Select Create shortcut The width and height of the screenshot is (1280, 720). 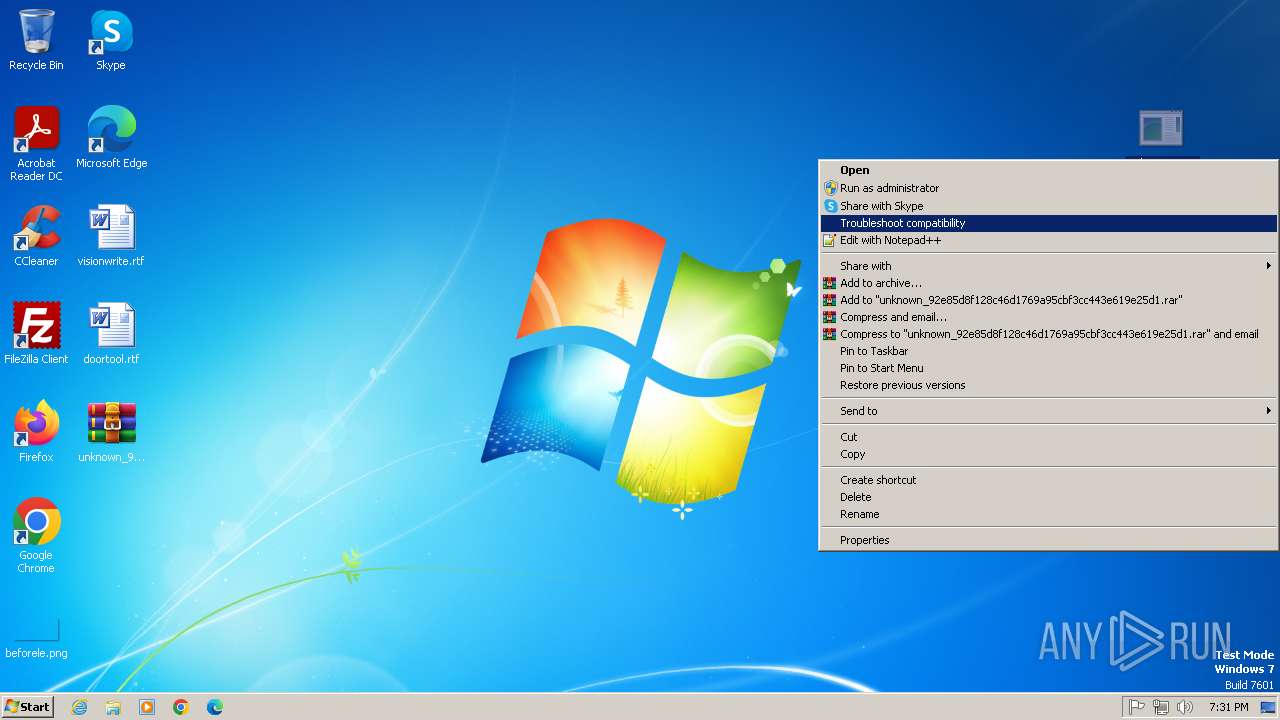click(x=1048, y=480)
